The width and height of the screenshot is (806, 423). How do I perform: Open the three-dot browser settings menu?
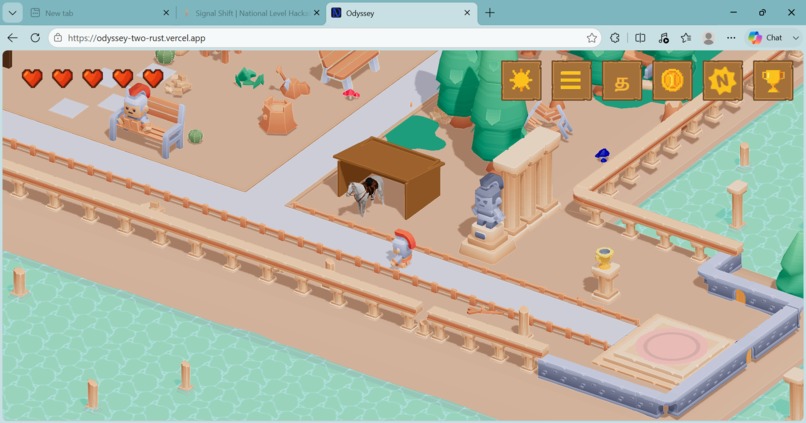click(731, 38)
